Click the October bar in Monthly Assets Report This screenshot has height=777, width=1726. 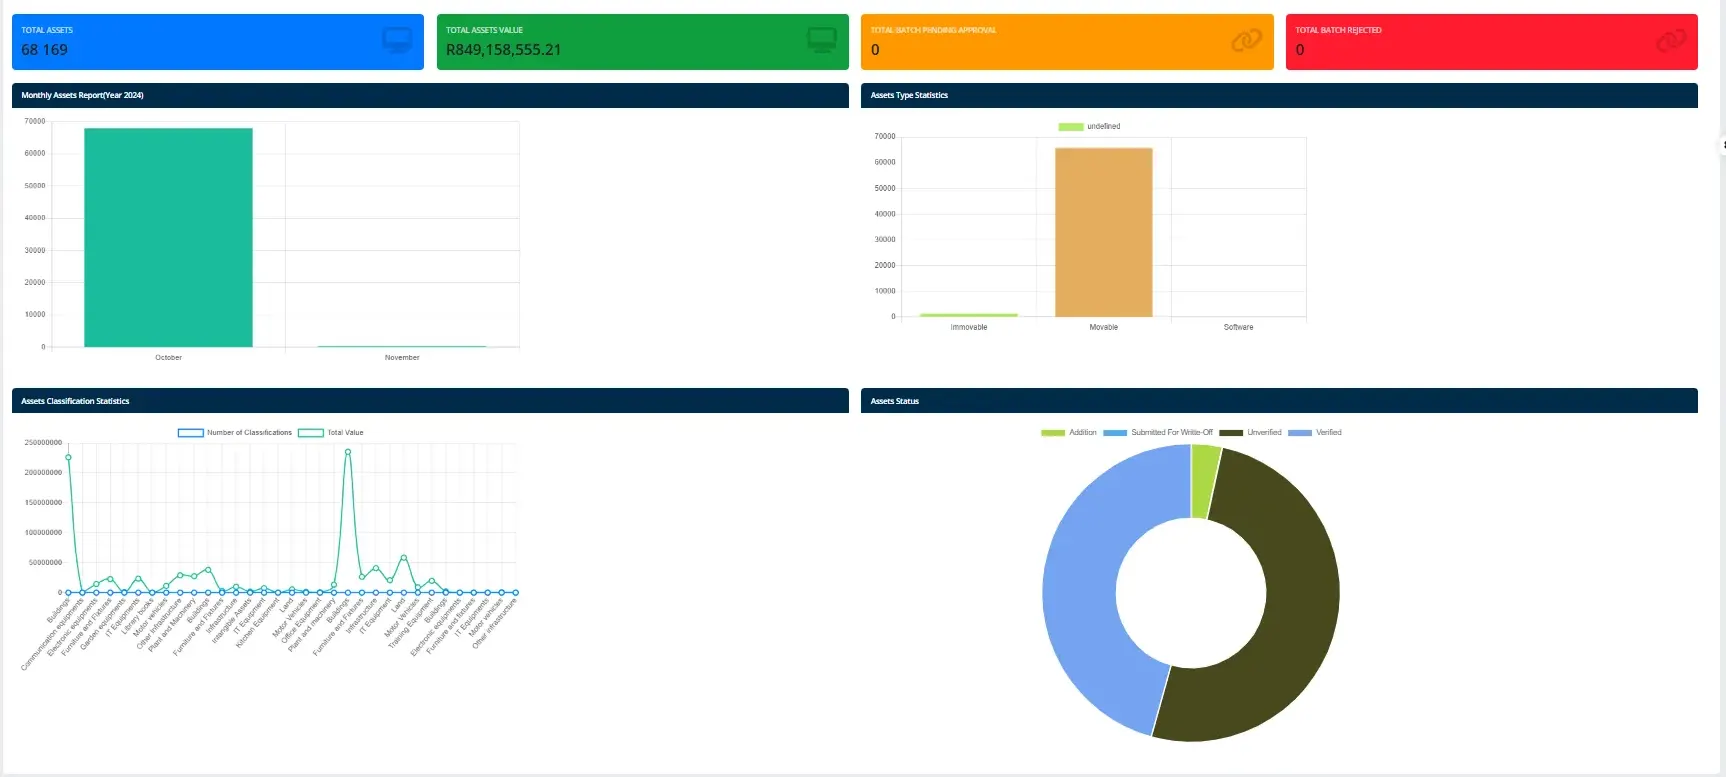tap(168, 238)
